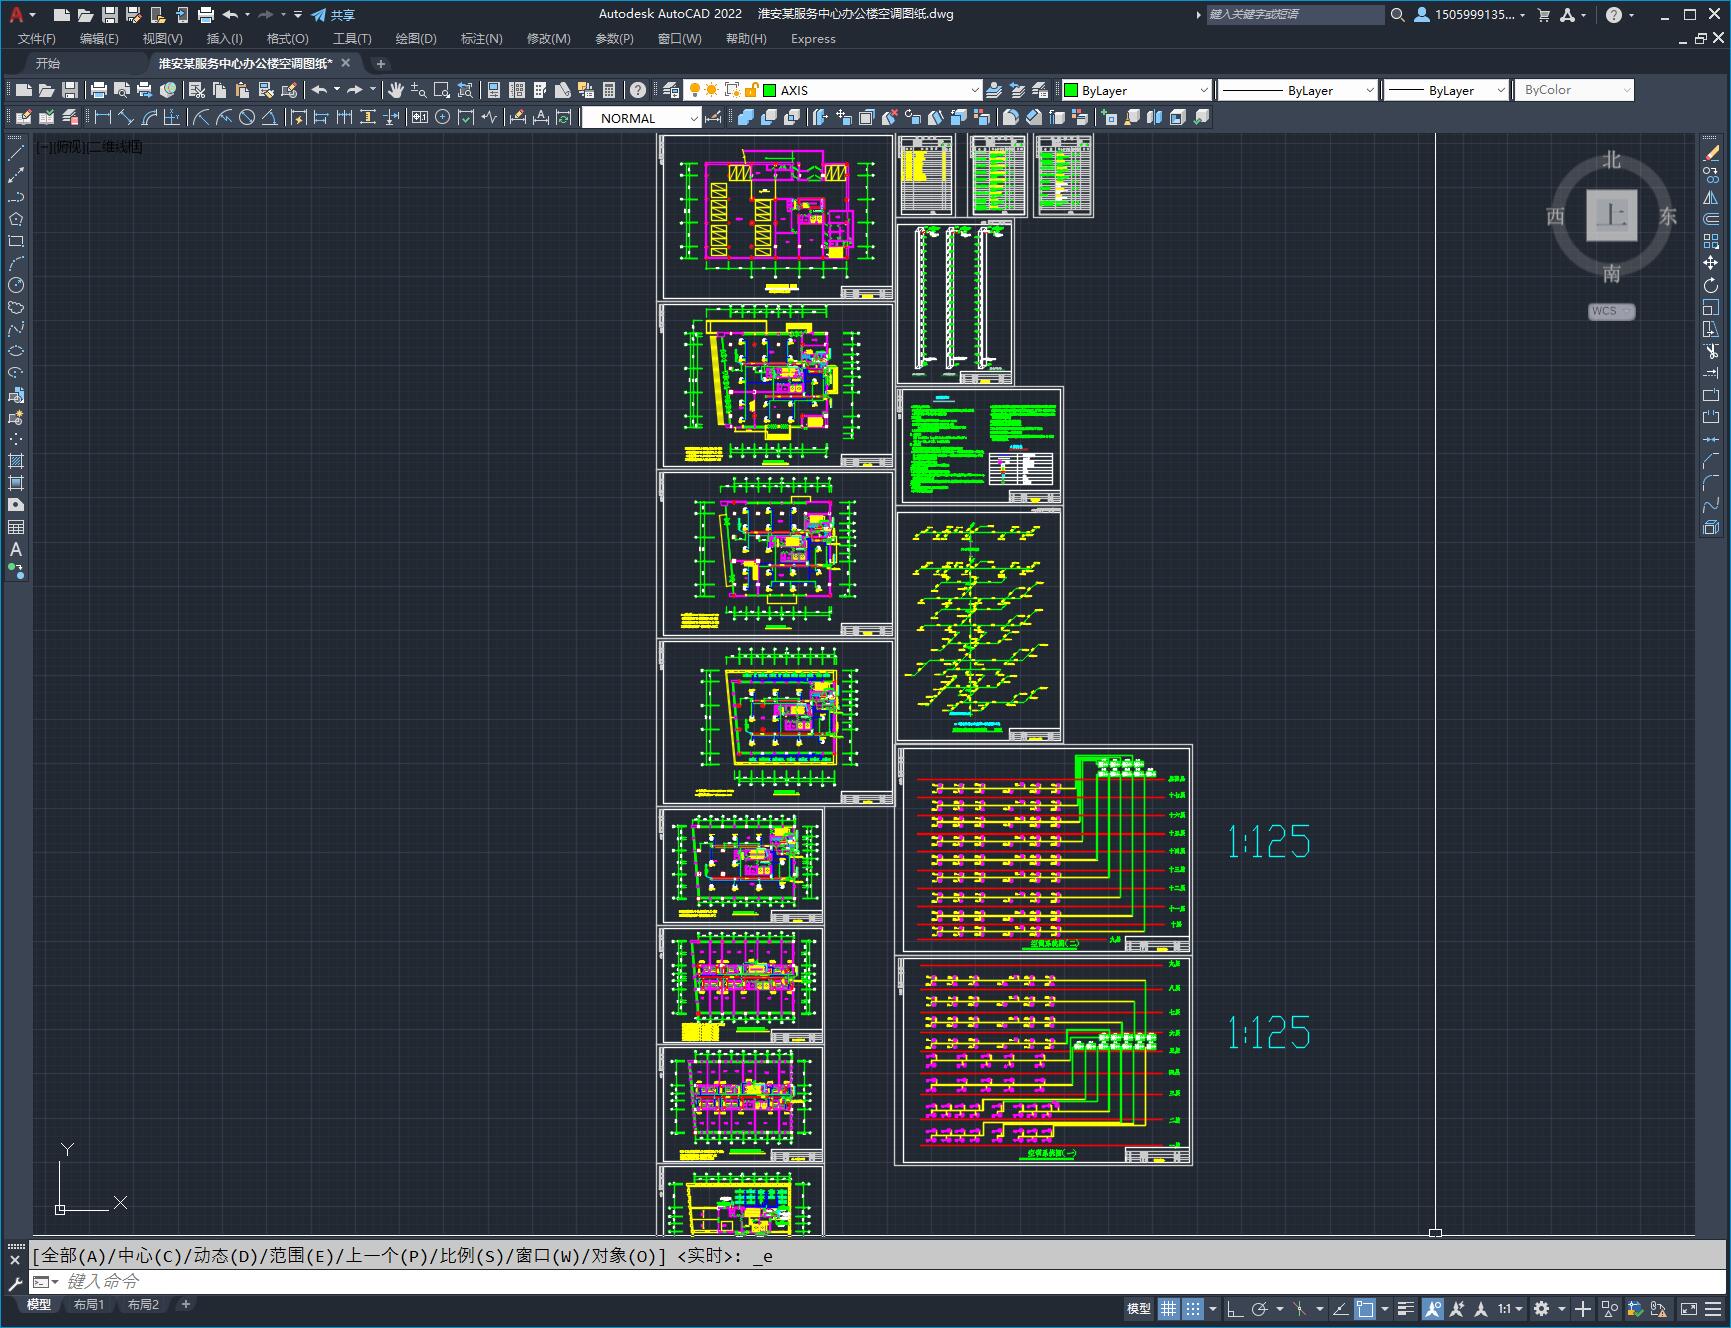1731x1328 pixels.
Task: Open the 绘图(D) menu
Action: point(415,39)
